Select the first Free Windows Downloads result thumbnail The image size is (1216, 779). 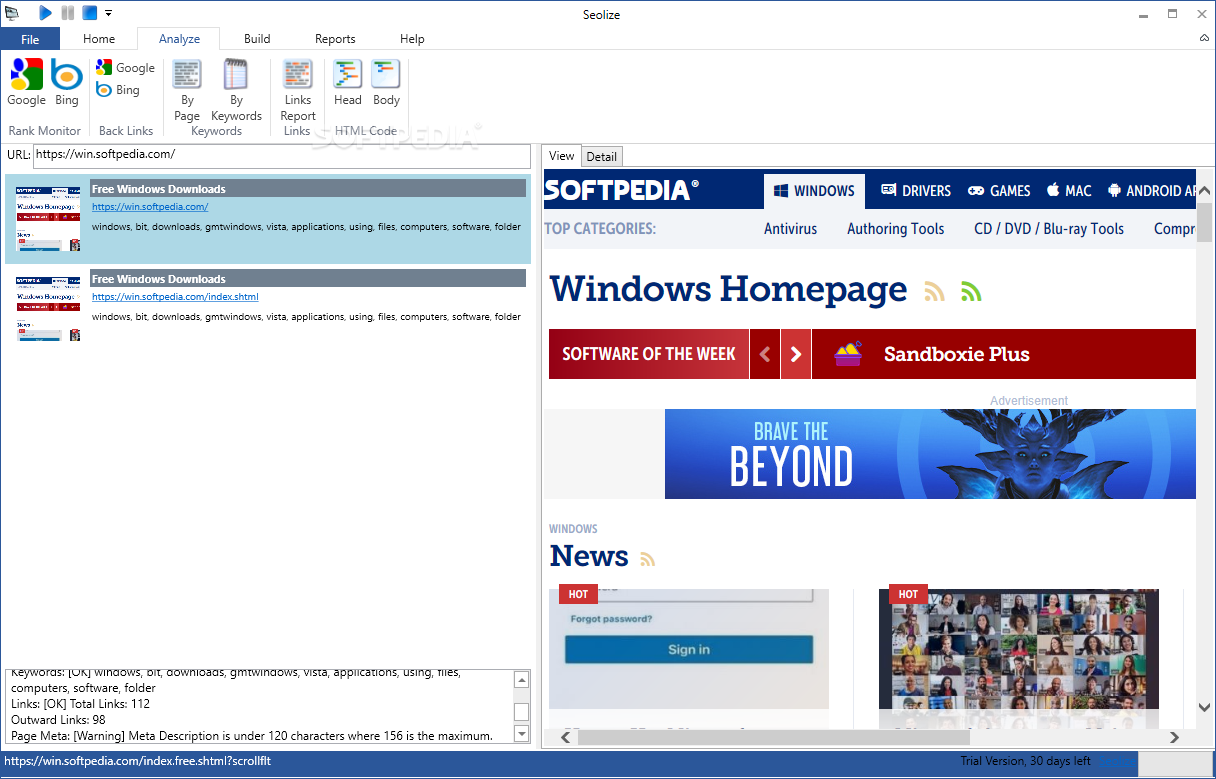pos(48,217)
